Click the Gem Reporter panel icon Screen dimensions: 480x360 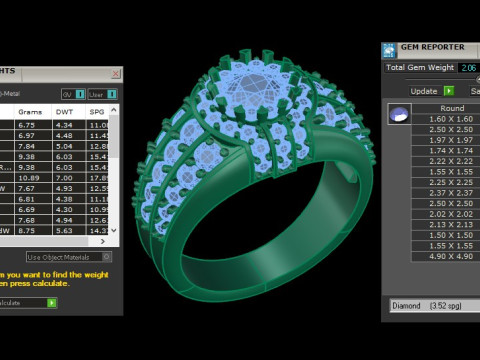pos(389,51)
